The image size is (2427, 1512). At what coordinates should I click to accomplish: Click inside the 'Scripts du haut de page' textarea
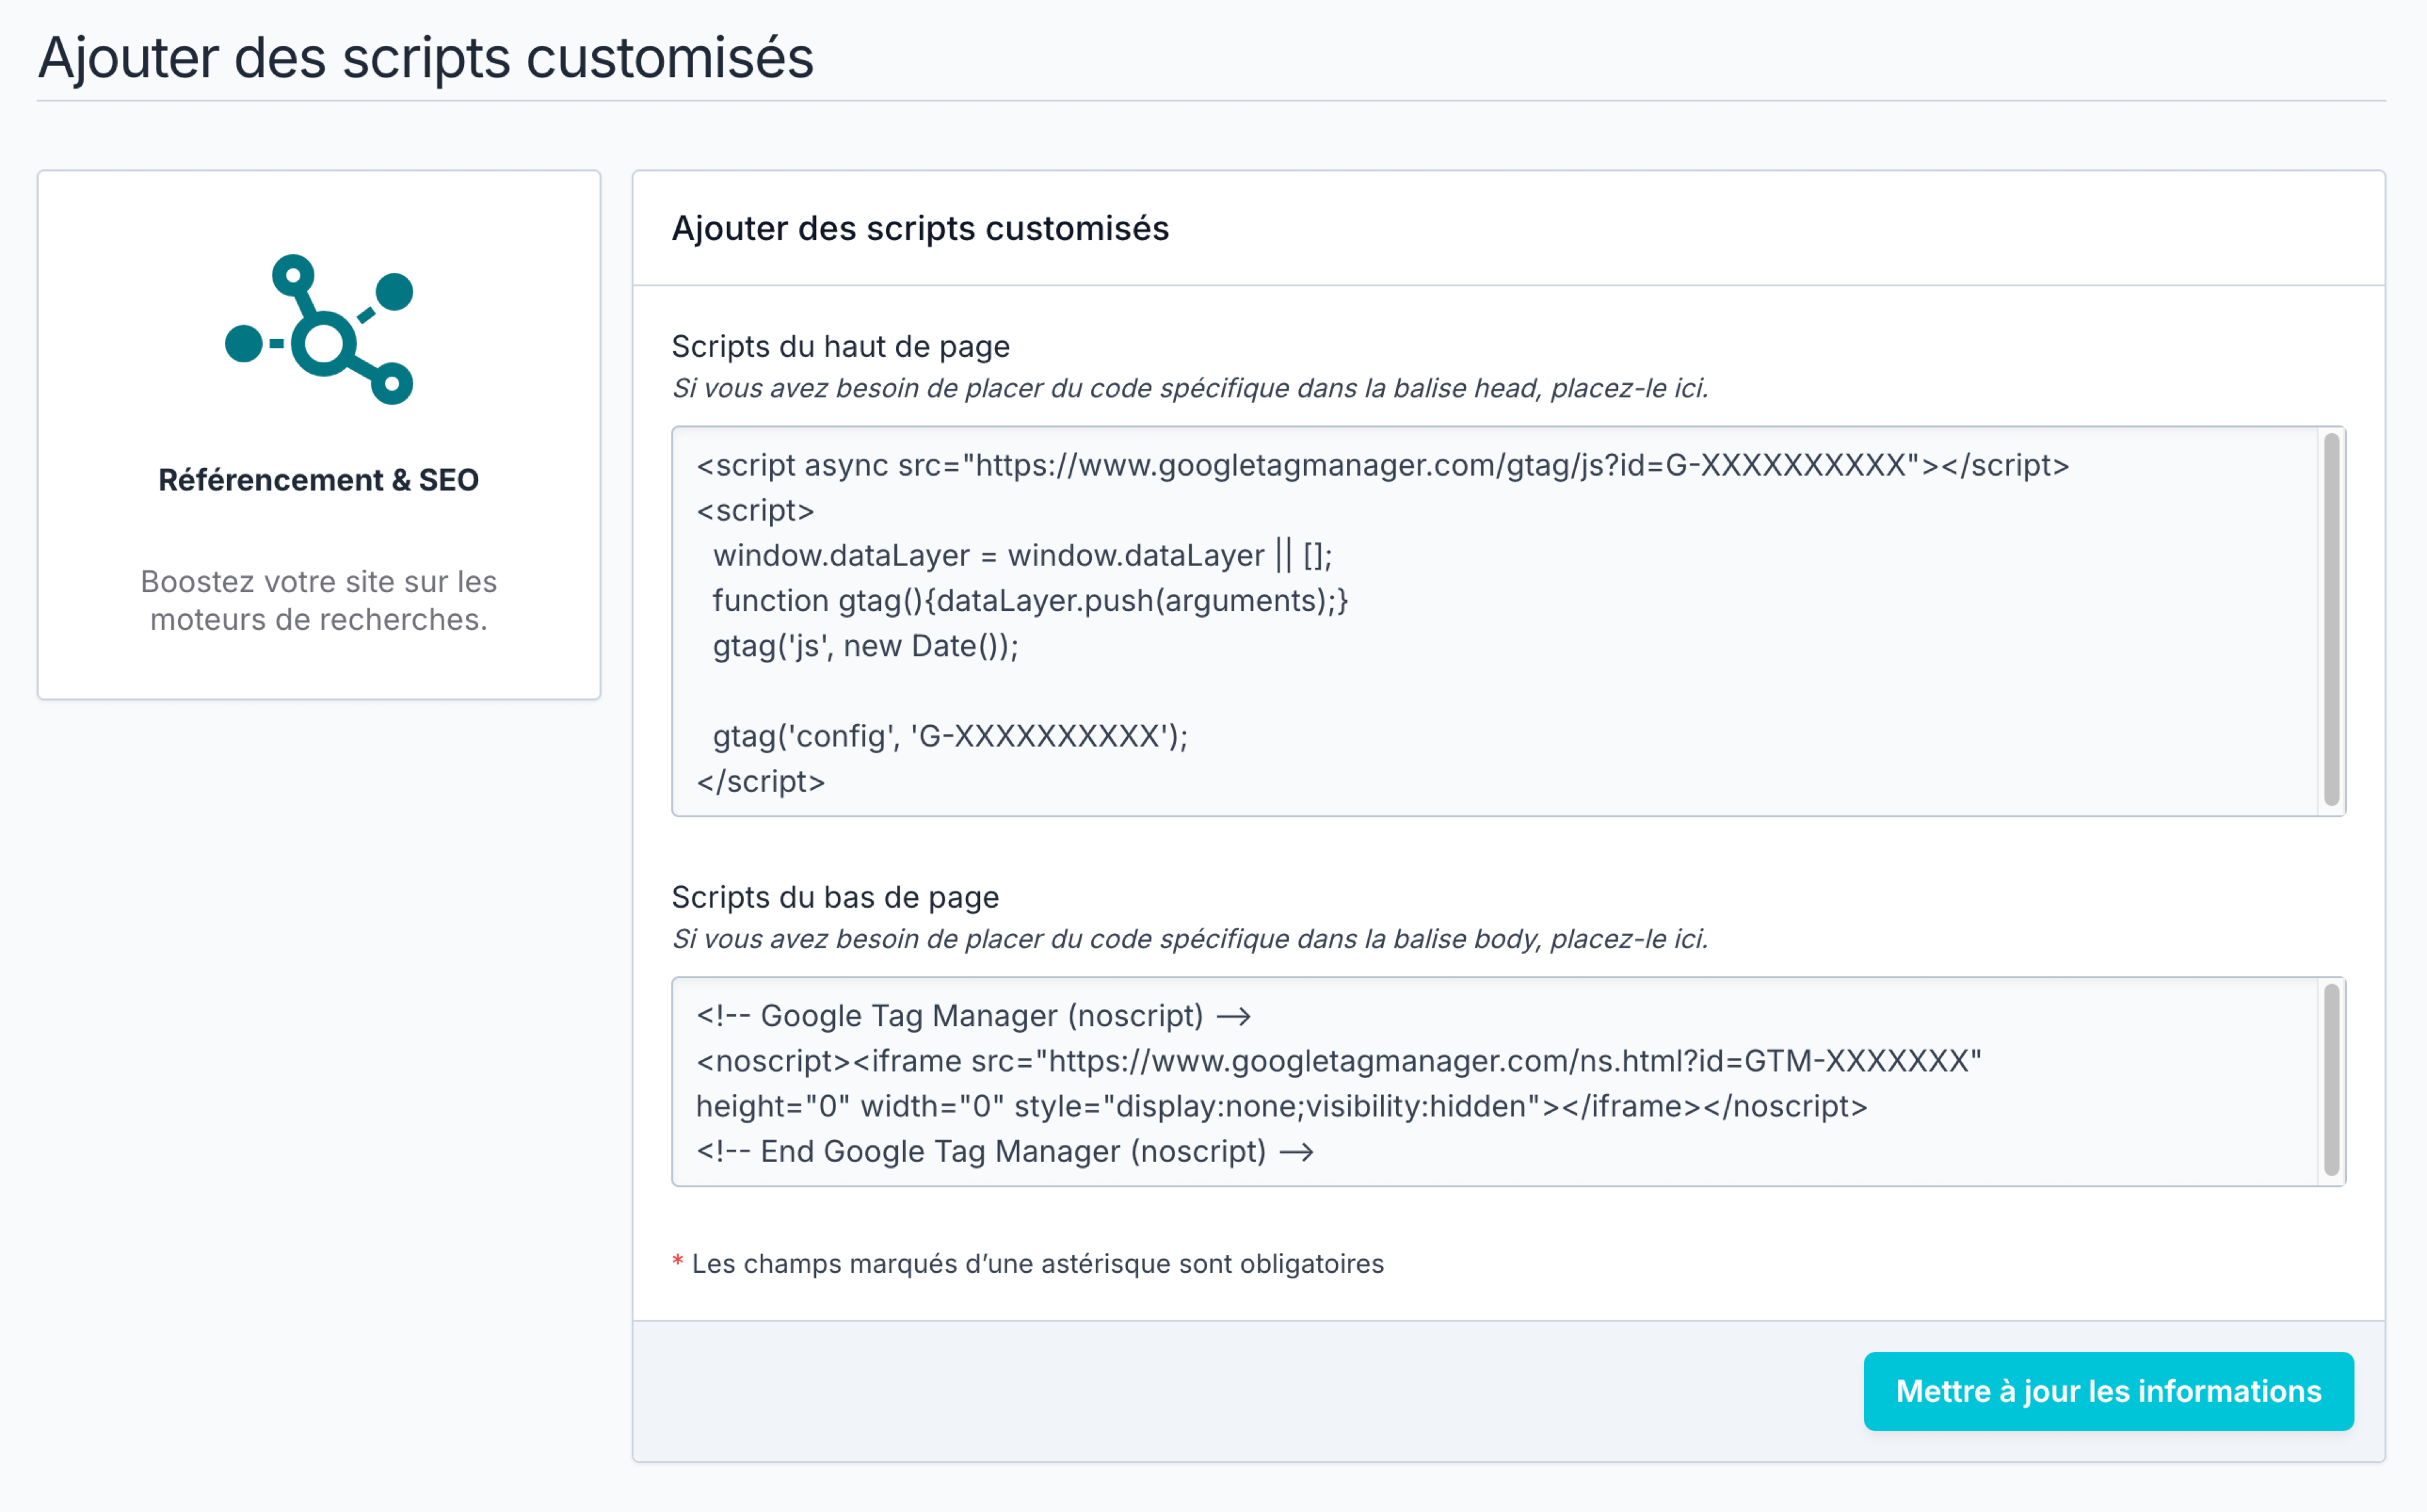pyautogui.click(x=1500, y=620)
